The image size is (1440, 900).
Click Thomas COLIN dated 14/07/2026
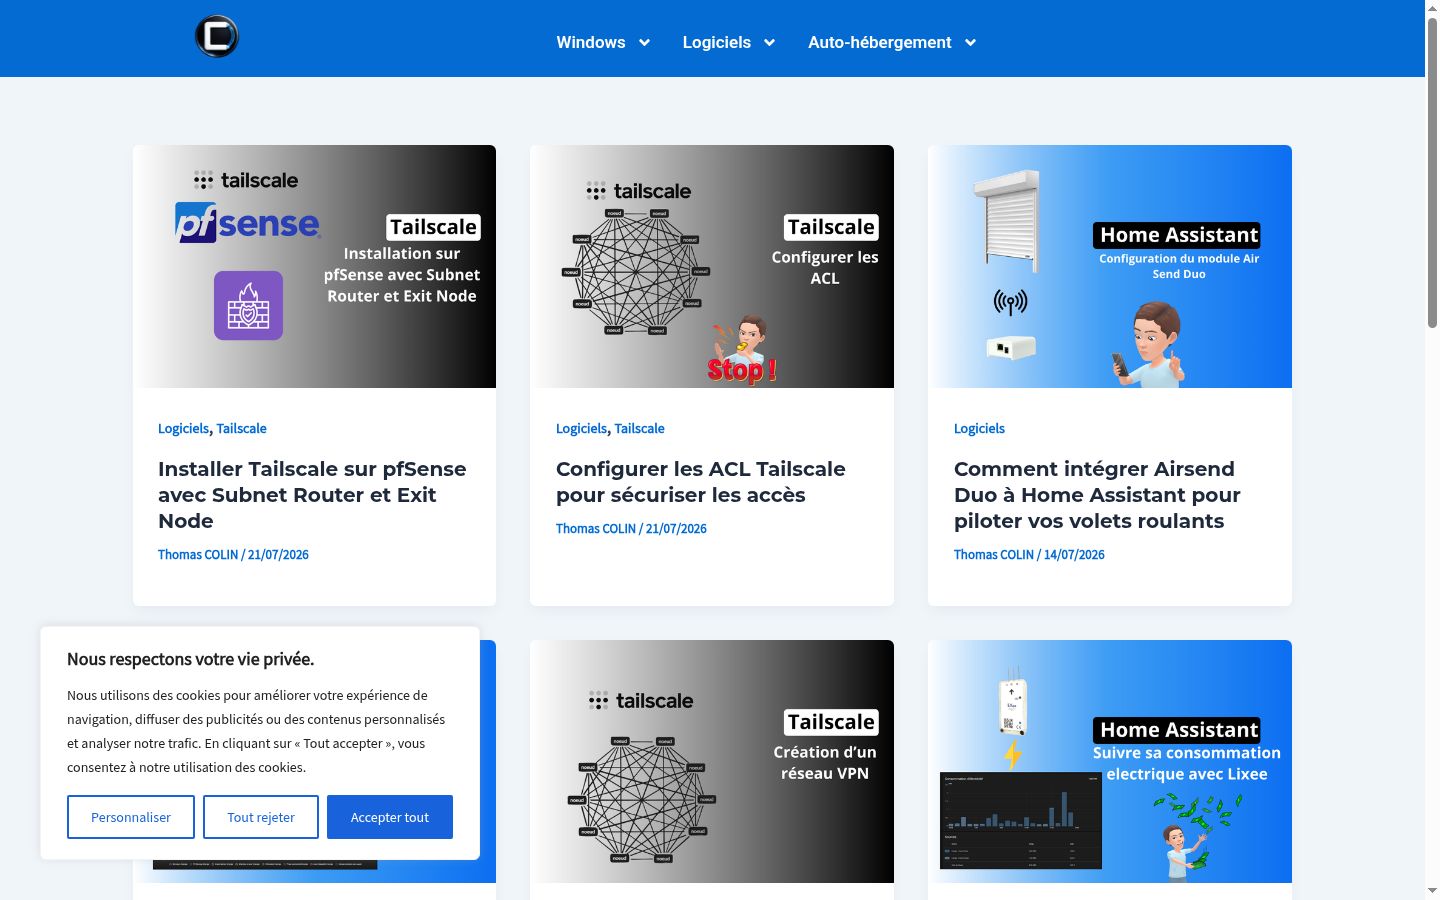(994, 554)
